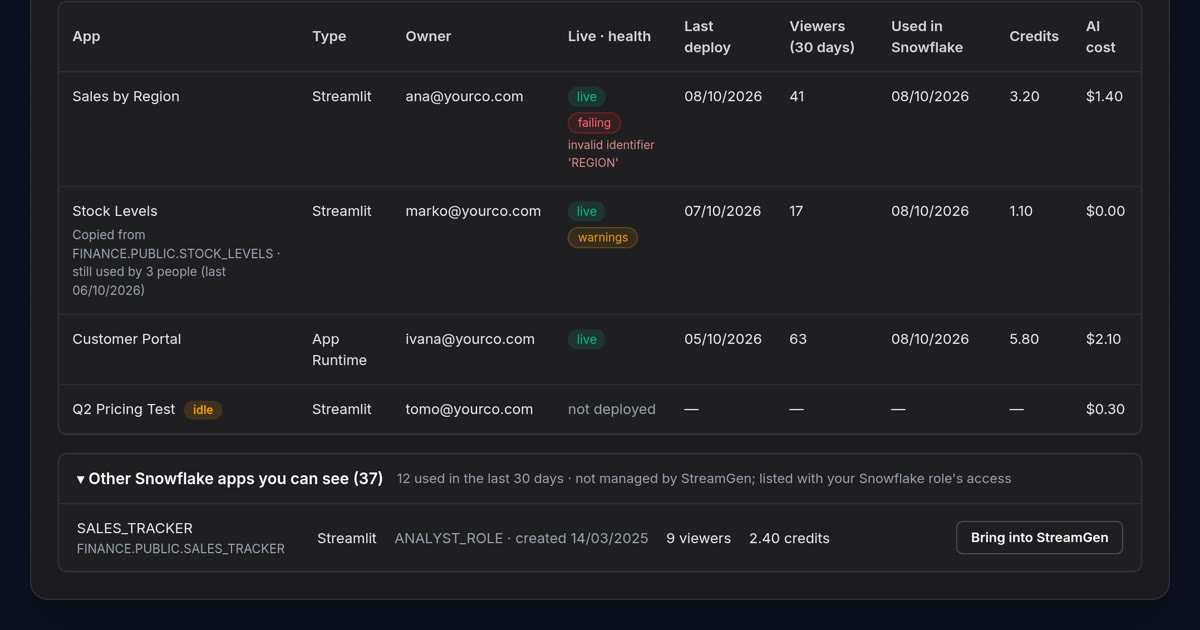Viewport: 1200px width, 630px height.
Task: Click the 63 viewers value for Customer Portal
Action: coord(798,340)
